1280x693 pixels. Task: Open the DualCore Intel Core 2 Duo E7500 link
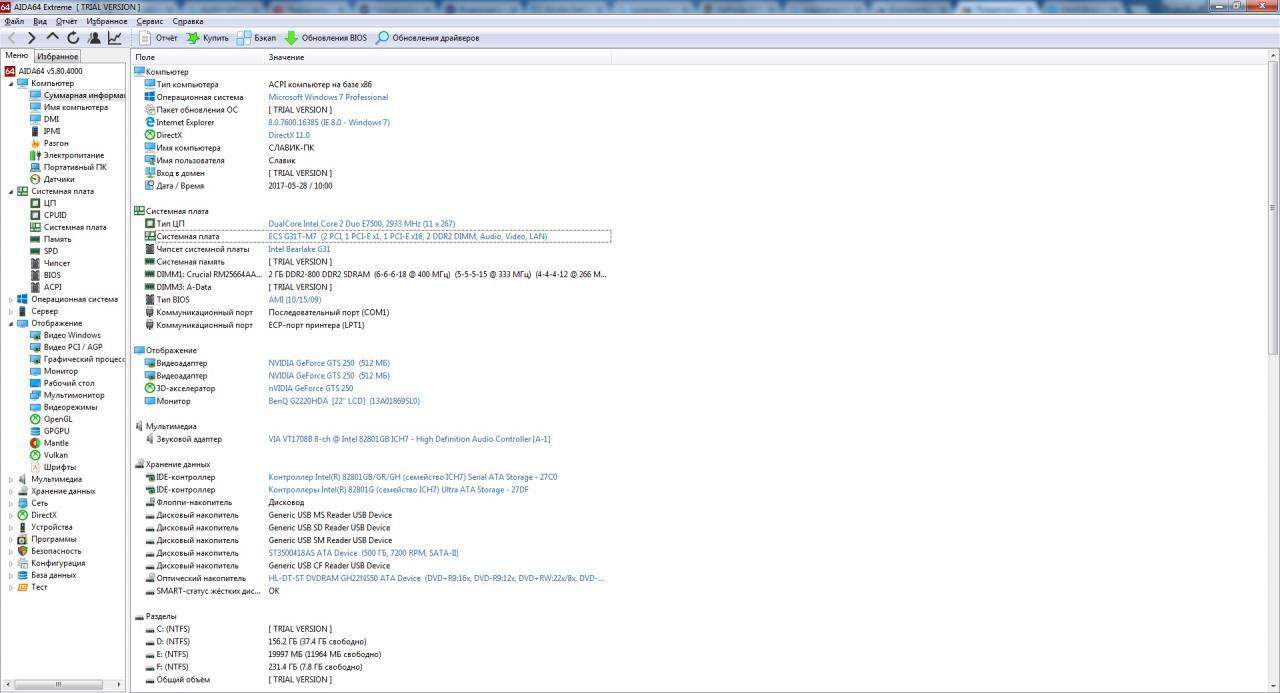click(361, 223)
